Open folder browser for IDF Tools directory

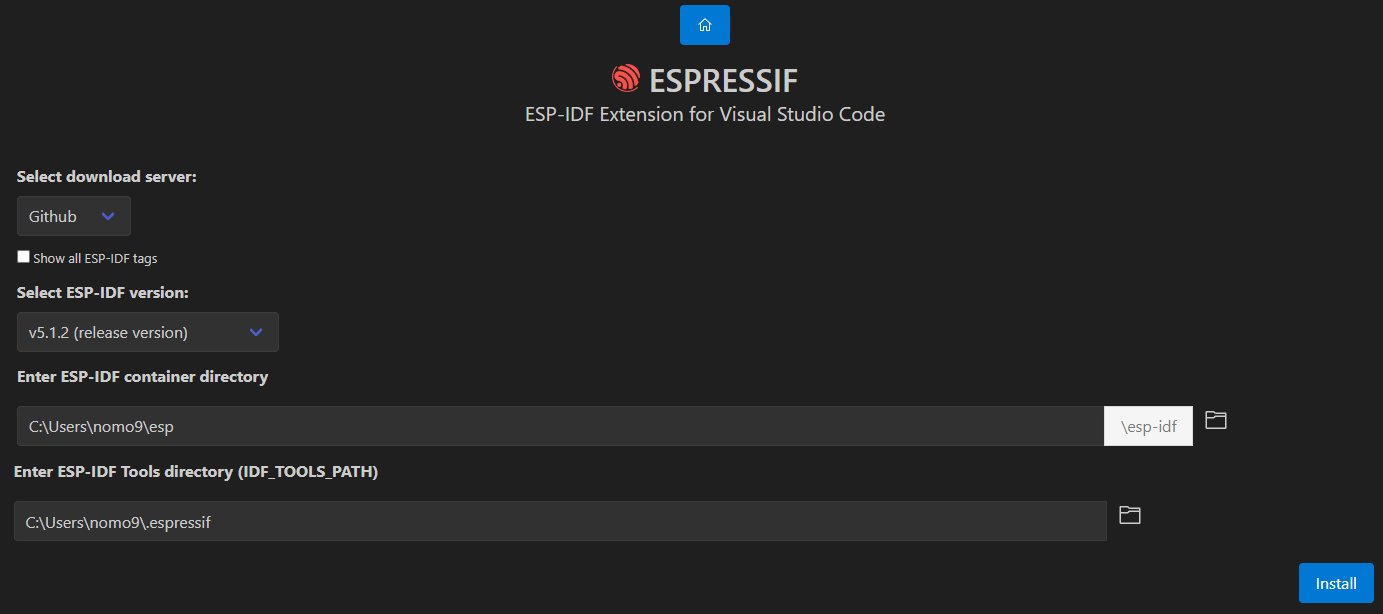click(x=1129, y=515)
